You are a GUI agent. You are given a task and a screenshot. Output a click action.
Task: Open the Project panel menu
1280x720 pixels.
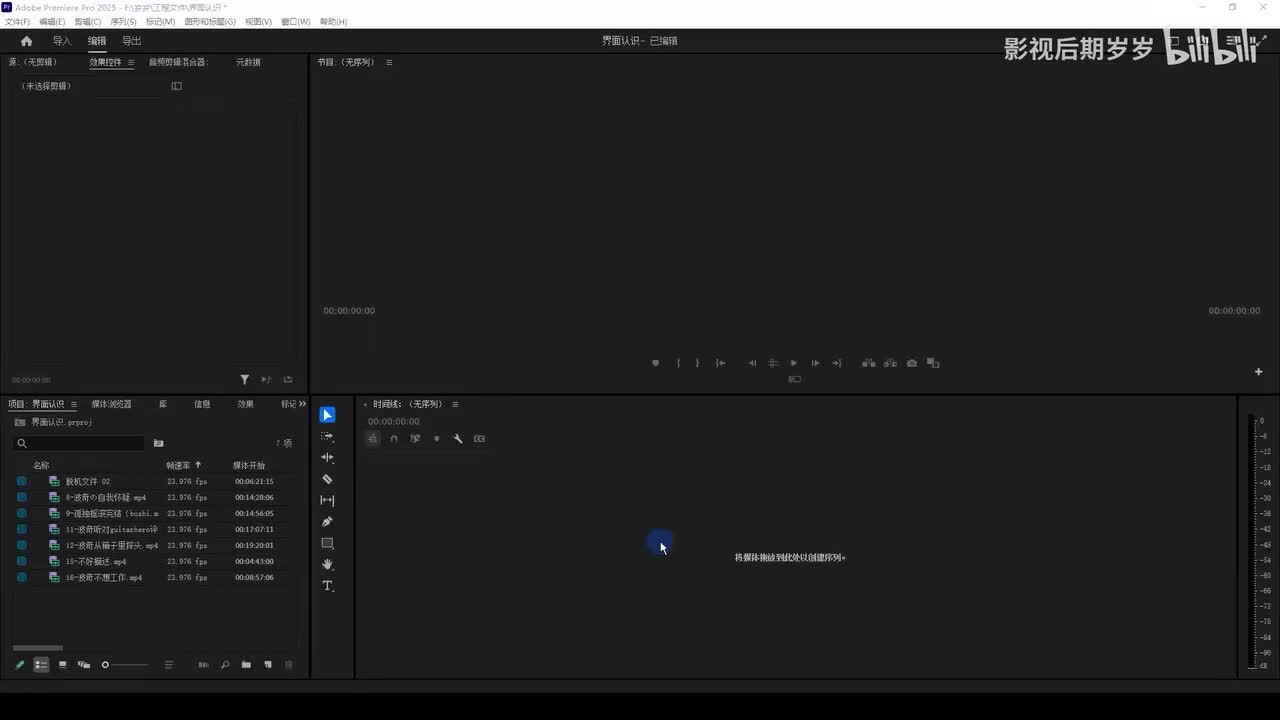click(x=73, y=405)
